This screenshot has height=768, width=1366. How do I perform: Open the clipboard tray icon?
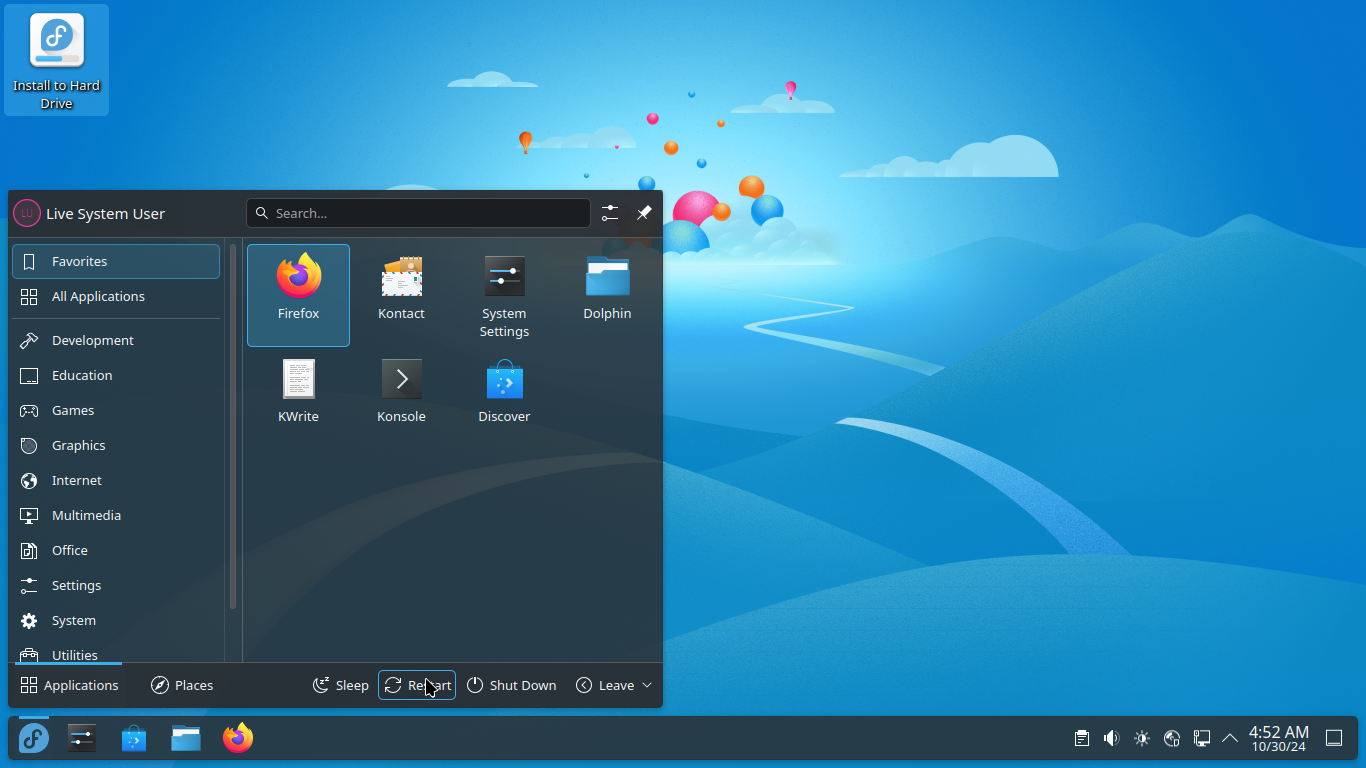pos(1082,739)
